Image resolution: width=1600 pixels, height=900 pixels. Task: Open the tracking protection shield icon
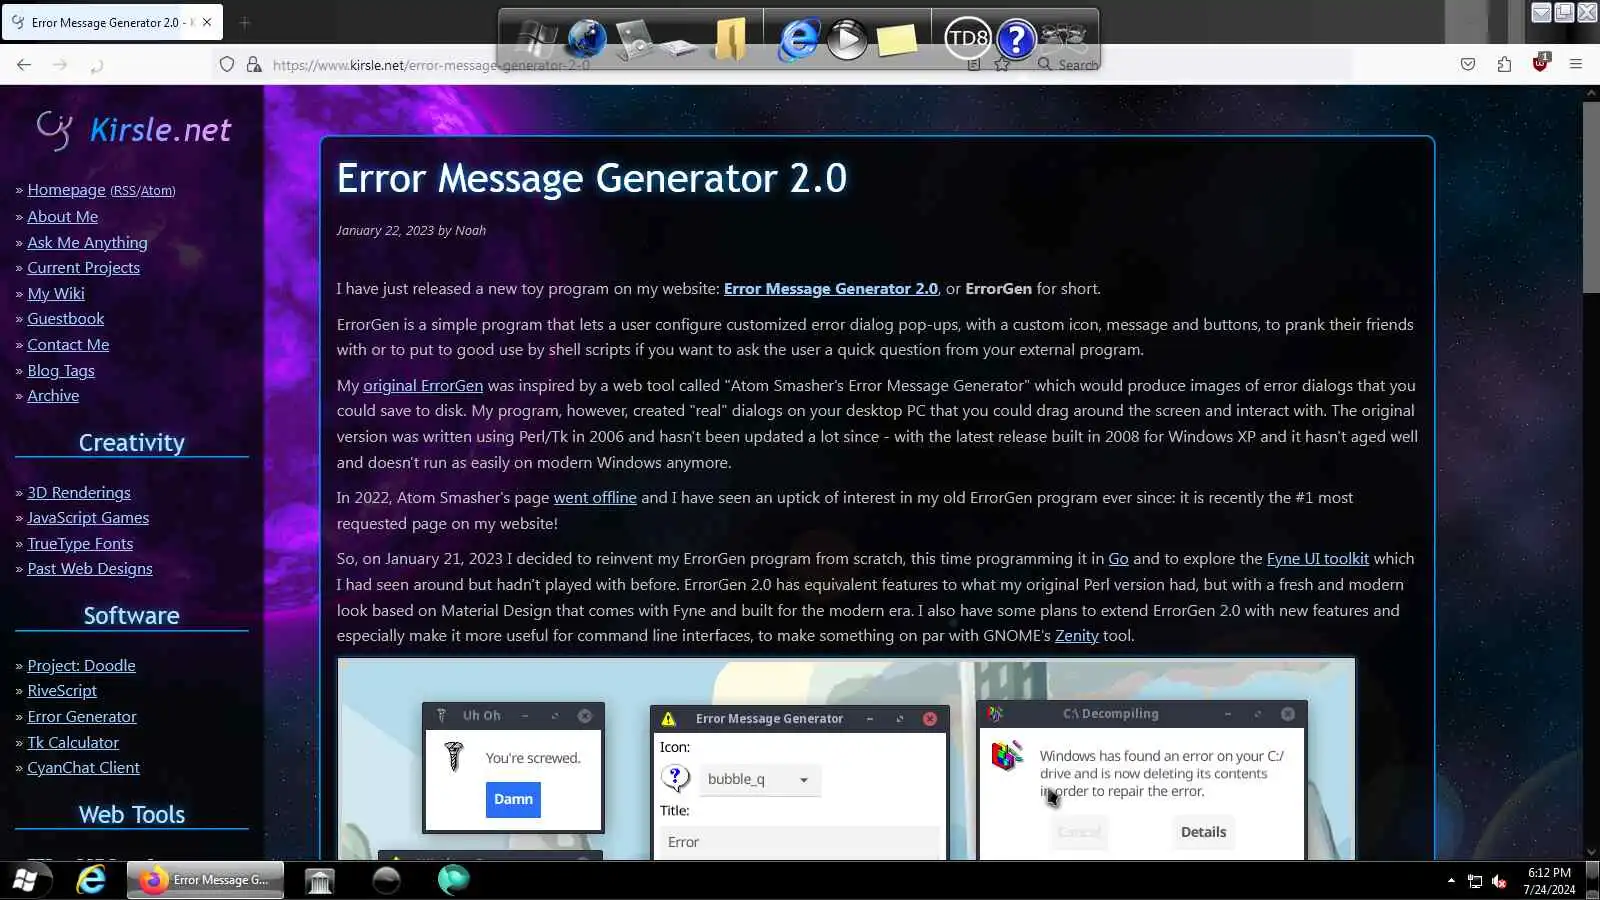pos(227,64)
